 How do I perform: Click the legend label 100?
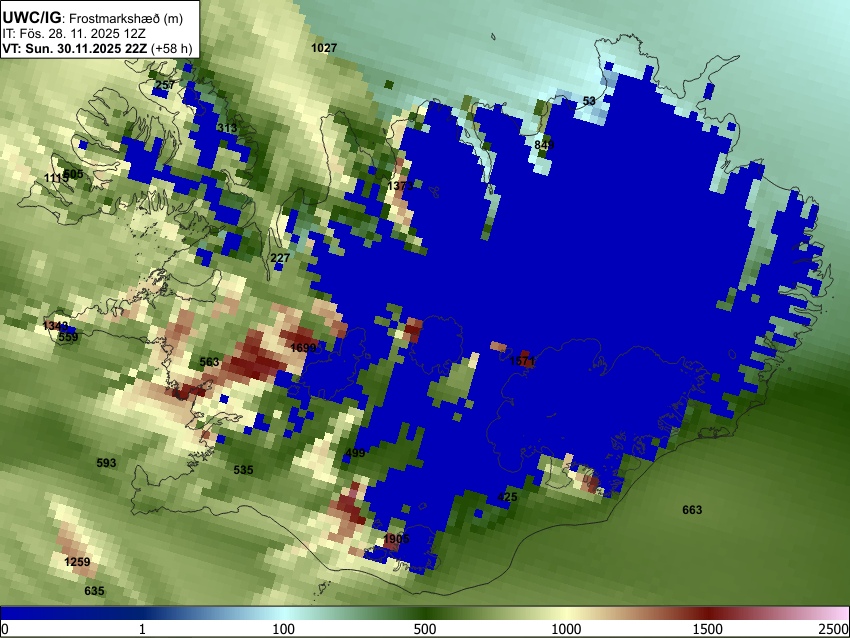(284, 629)
